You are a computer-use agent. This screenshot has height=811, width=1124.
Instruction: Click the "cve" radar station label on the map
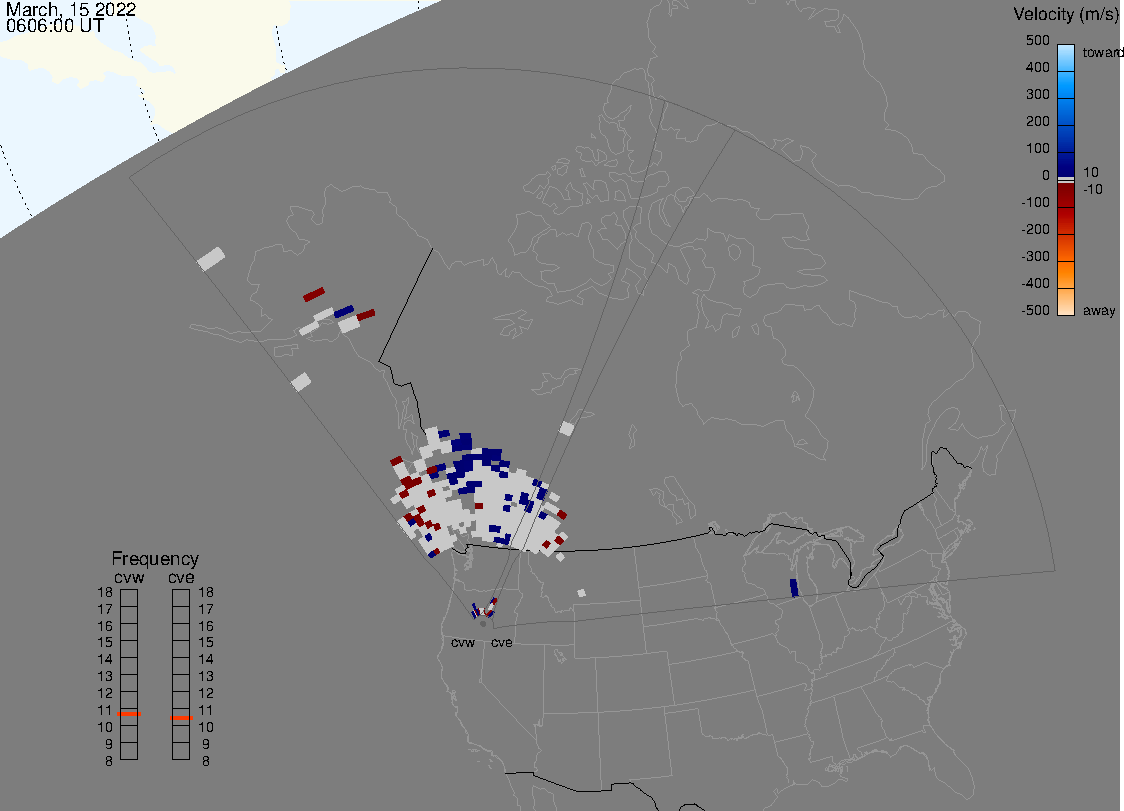point(502,642)
